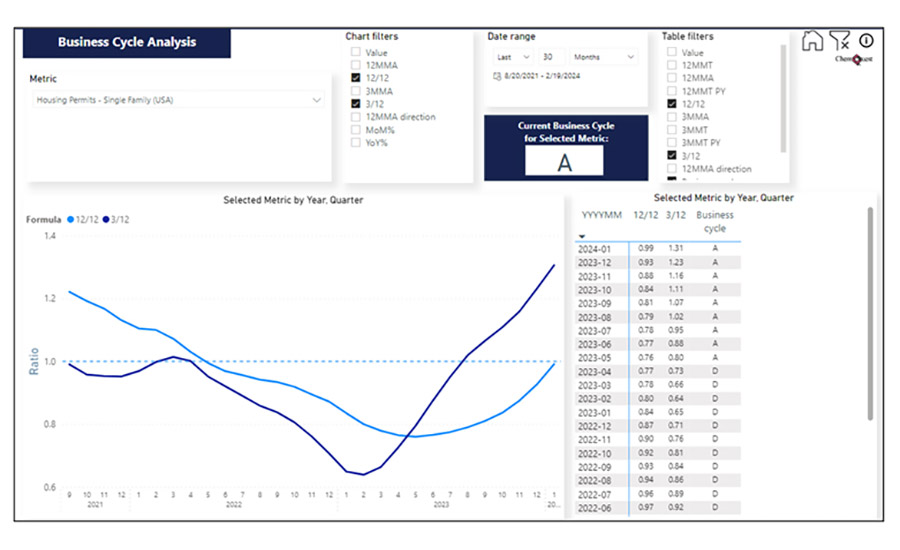
Task: Click the clear filters funnel icon
Action: pos(840,41)
